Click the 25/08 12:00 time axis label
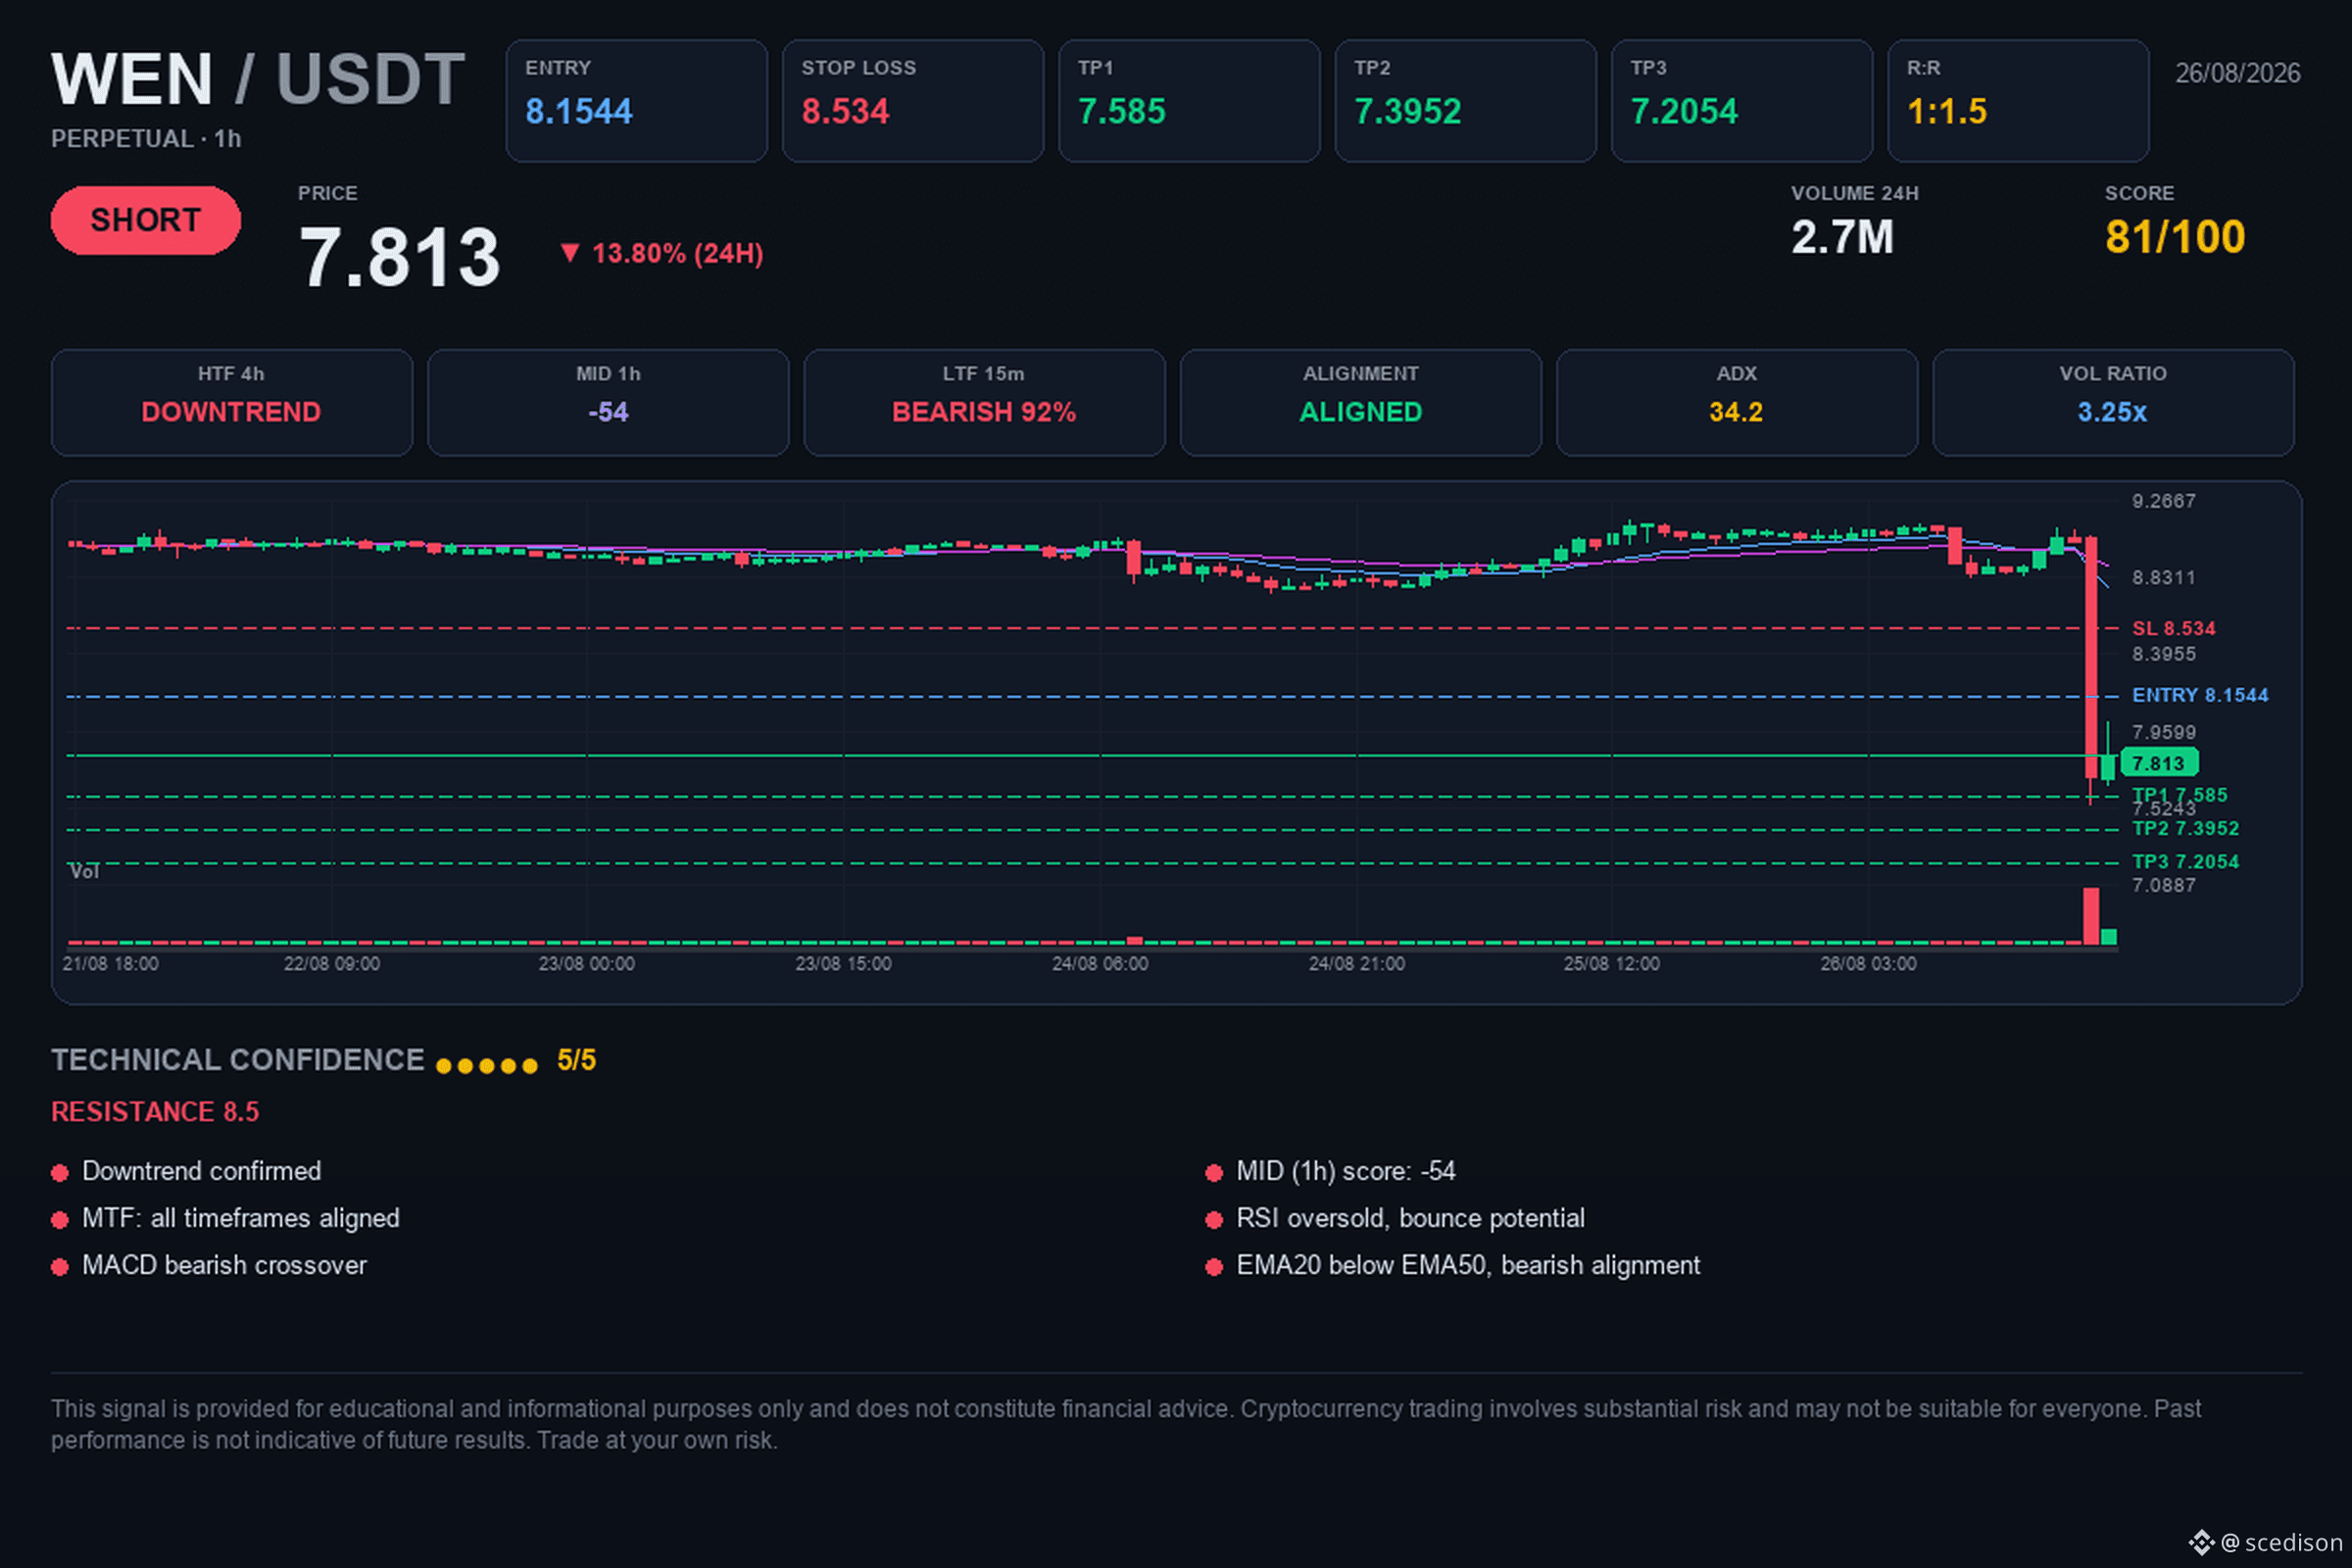 [x=1611, y=964]
